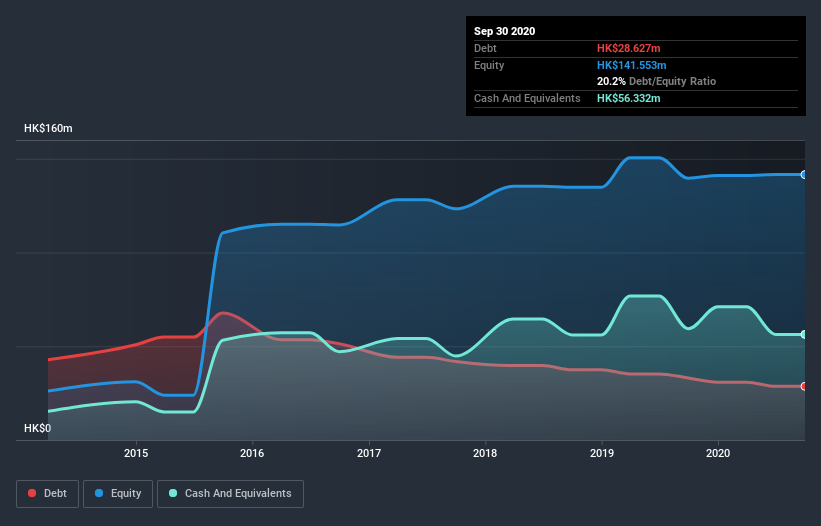Viewport: 821px width, 526px height.
Task: Toggle the Equity series legend button
Action: pos(118,494)
